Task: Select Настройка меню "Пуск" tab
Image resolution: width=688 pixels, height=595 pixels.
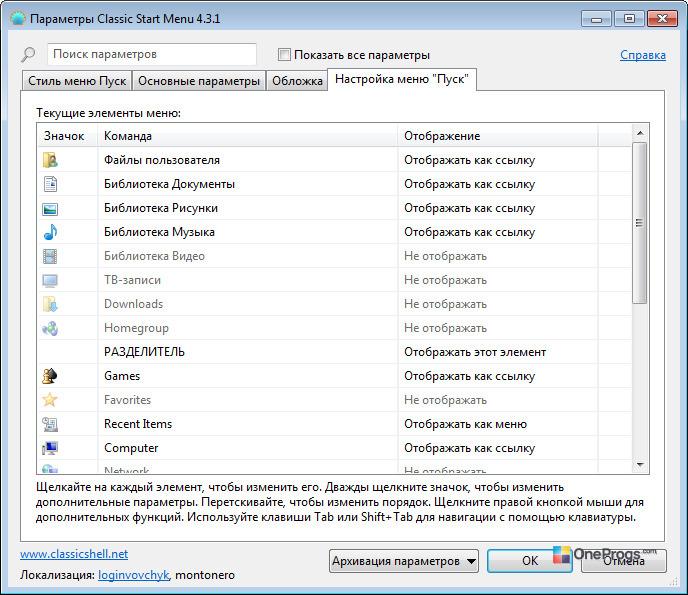Action: coord(401,79)
